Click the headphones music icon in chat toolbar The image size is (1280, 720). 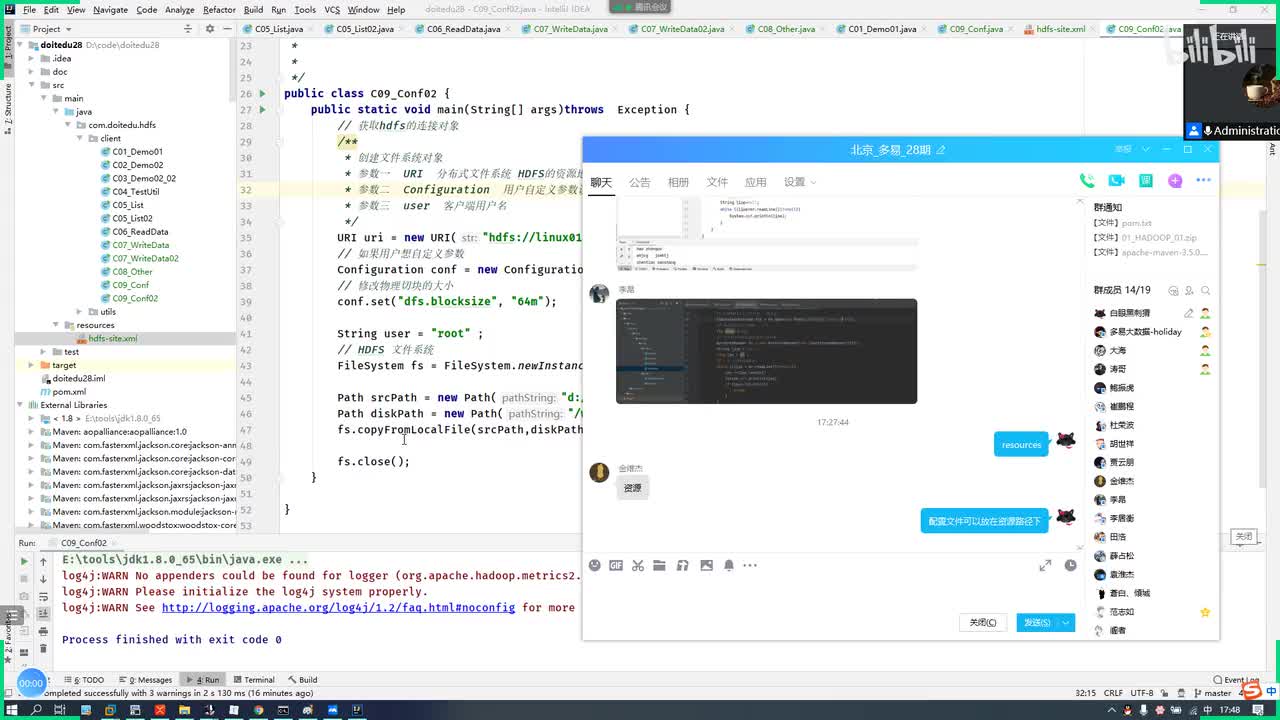683,566
